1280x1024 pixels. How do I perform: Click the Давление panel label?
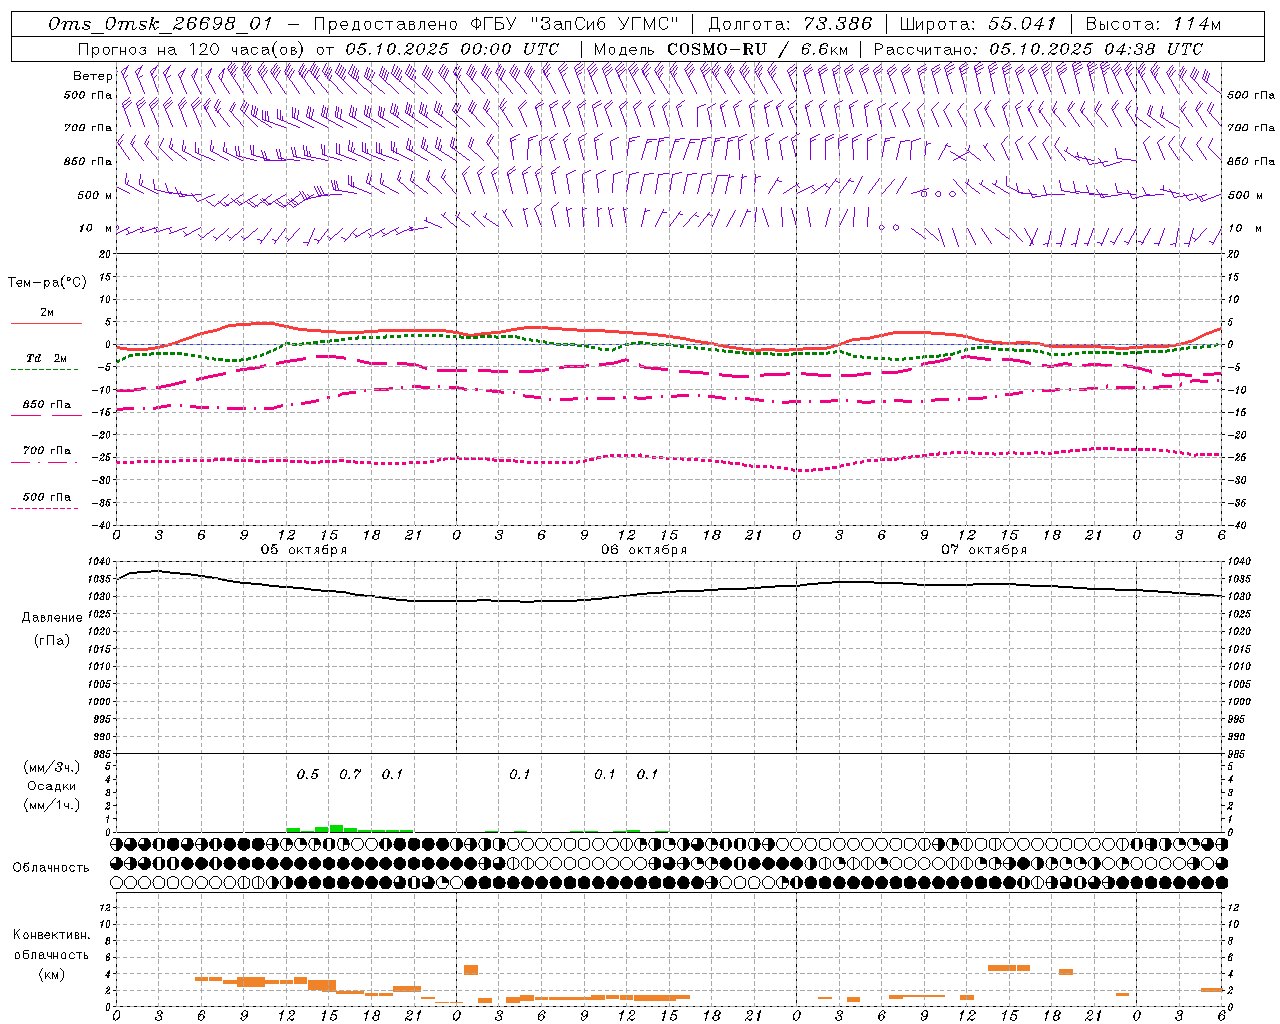tap(51, 618)
